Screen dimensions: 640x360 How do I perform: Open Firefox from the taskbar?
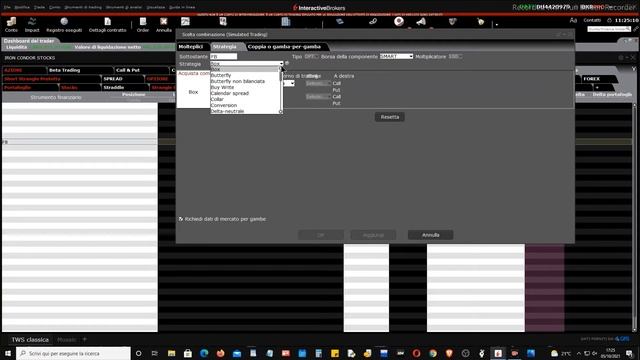(x=220, y=353)
